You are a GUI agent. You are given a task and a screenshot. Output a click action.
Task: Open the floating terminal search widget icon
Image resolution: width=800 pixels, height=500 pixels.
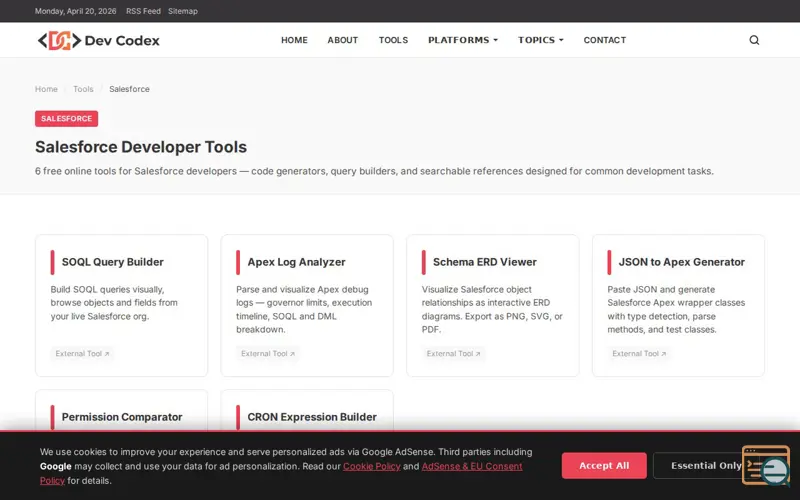(766, 465)
